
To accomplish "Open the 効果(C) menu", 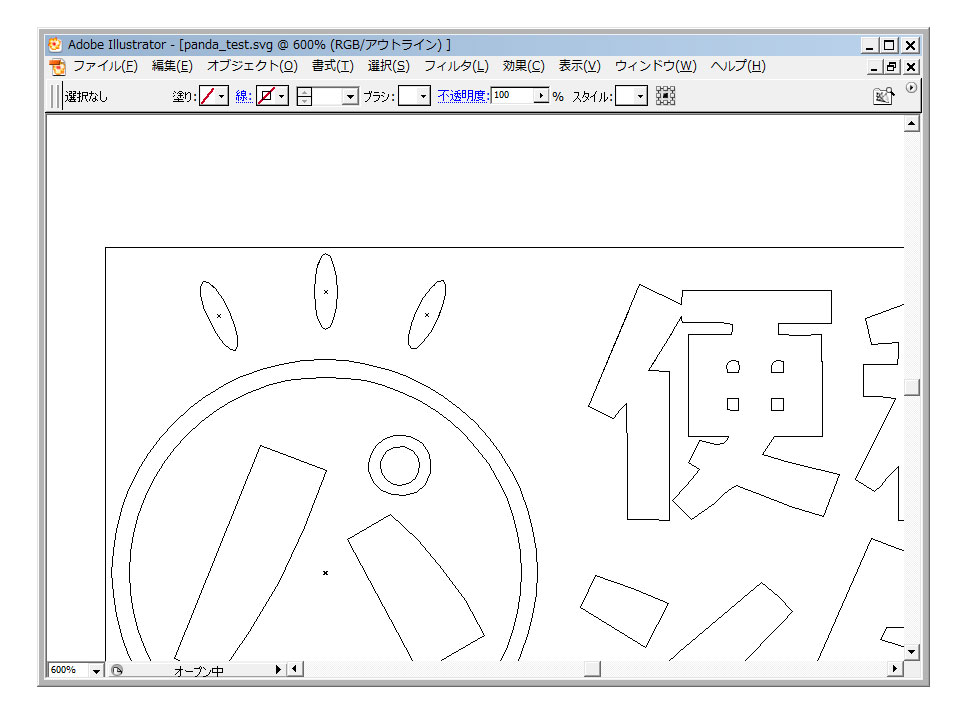I will [523, 66].
